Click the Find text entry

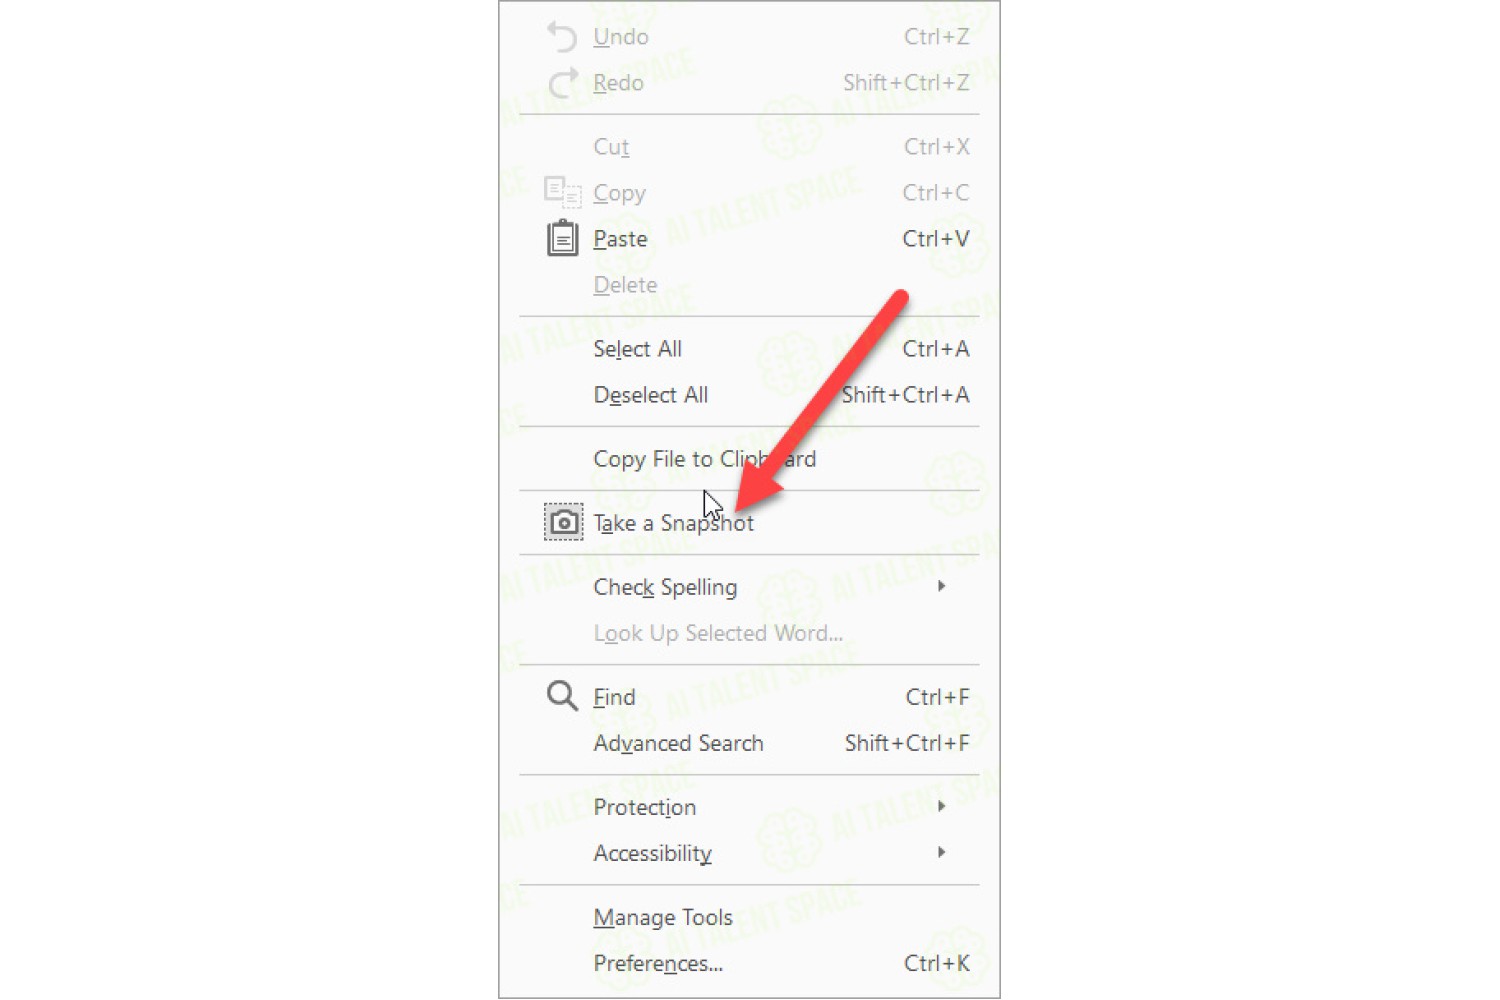[614, 697]
